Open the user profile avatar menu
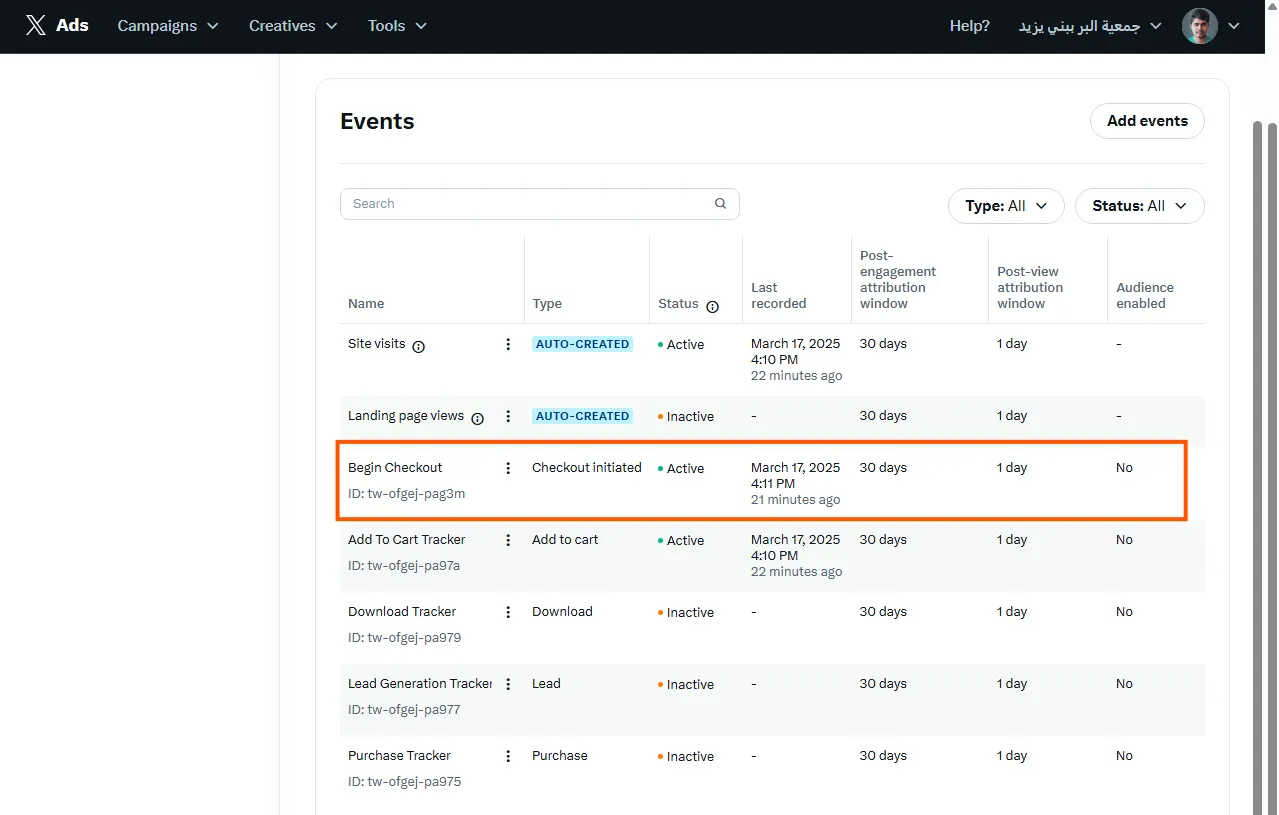The width and height of the screenshot is (1279, 815). coord(1199,26)
